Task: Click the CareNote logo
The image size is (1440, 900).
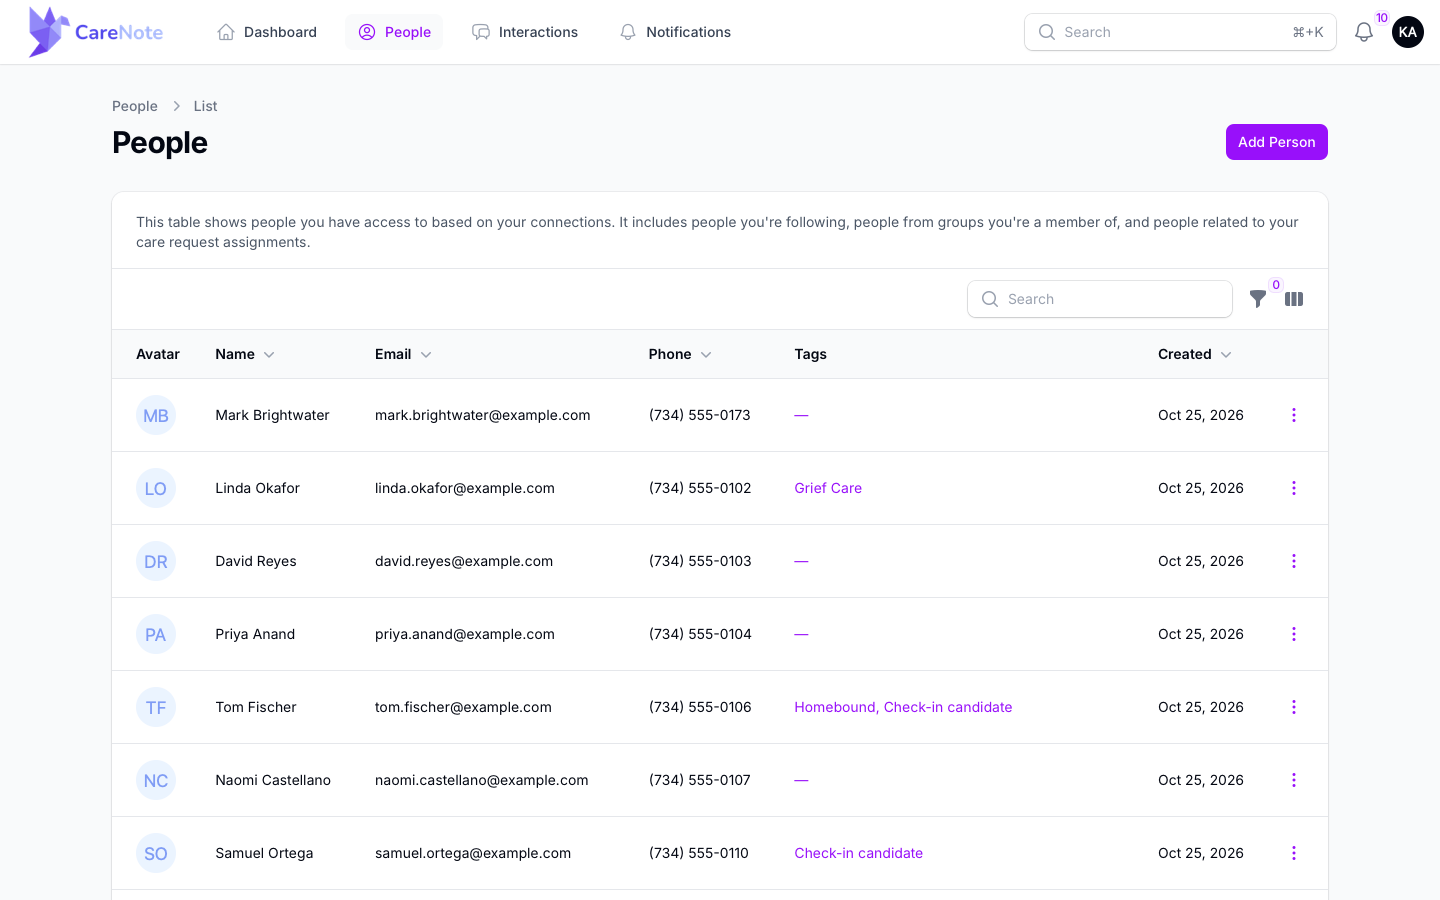Action: tap(96, 32)
